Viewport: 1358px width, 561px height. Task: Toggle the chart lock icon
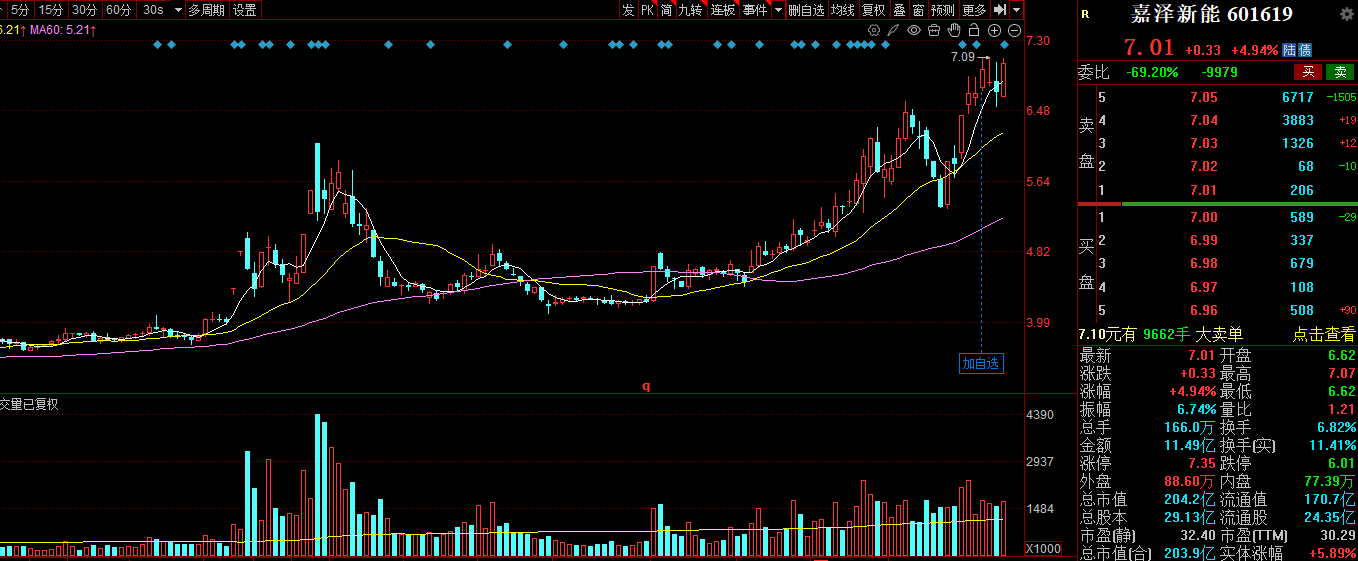coord(973,31)
